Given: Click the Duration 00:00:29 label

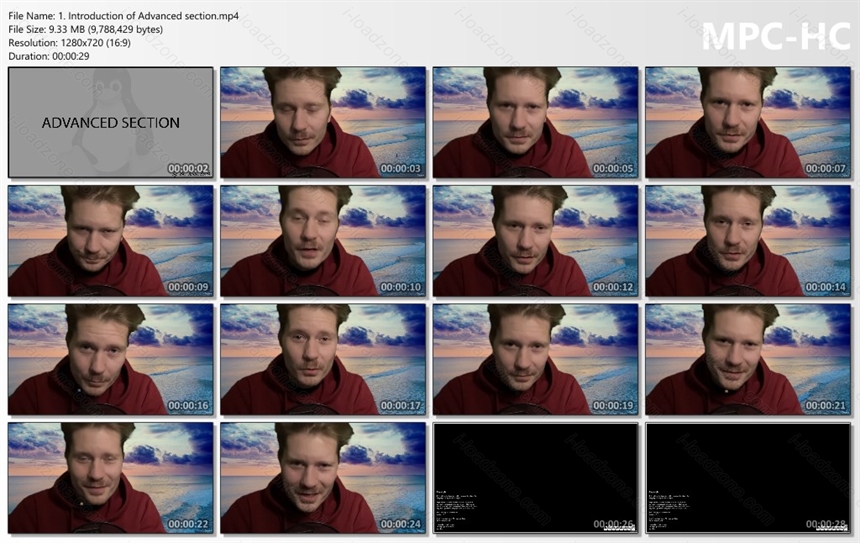Looking at the screenshot, I should (49, 56).
